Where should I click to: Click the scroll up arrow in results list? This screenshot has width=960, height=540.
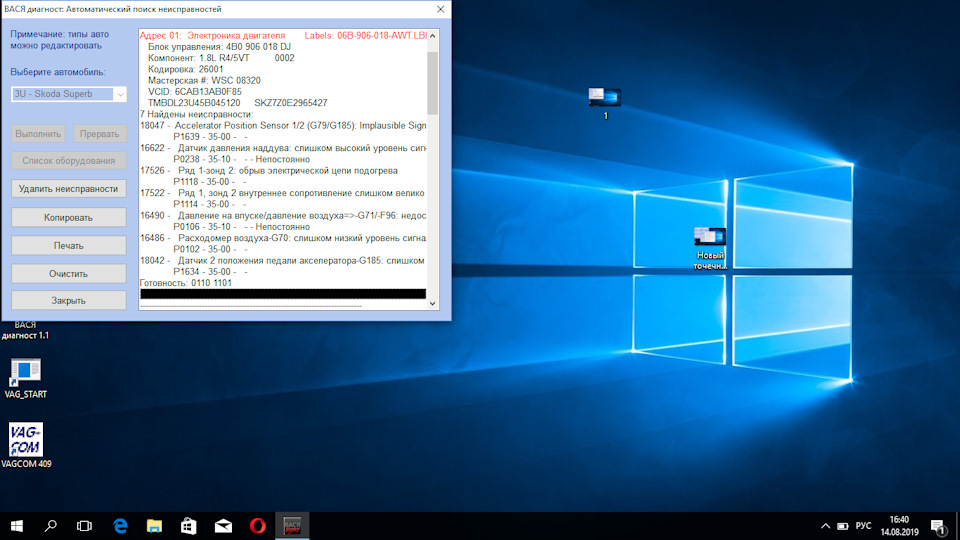coord(433,36)
